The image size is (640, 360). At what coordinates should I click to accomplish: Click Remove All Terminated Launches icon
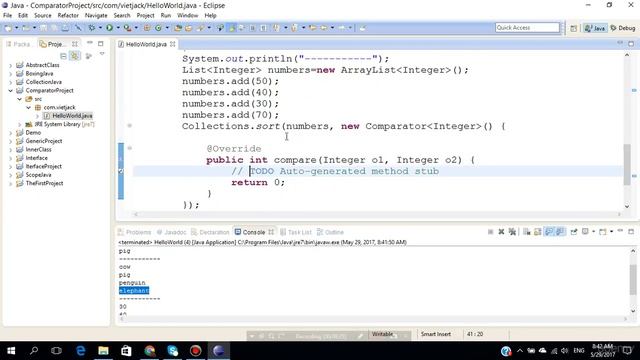pos(512,232)
